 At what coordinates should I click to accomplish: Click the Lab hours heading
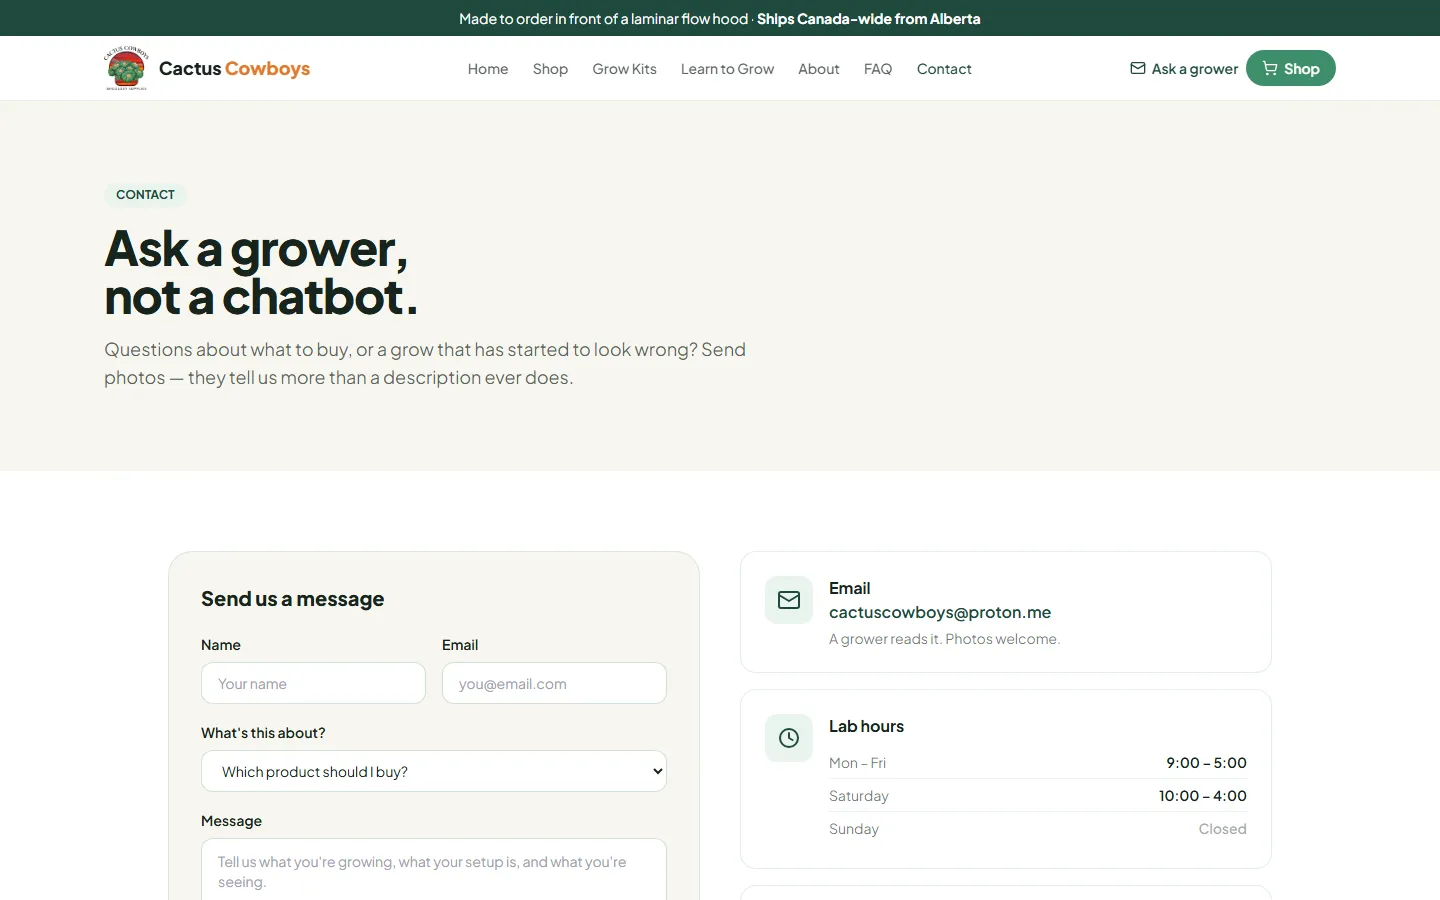pyautogui.click(x=866, y=726)
